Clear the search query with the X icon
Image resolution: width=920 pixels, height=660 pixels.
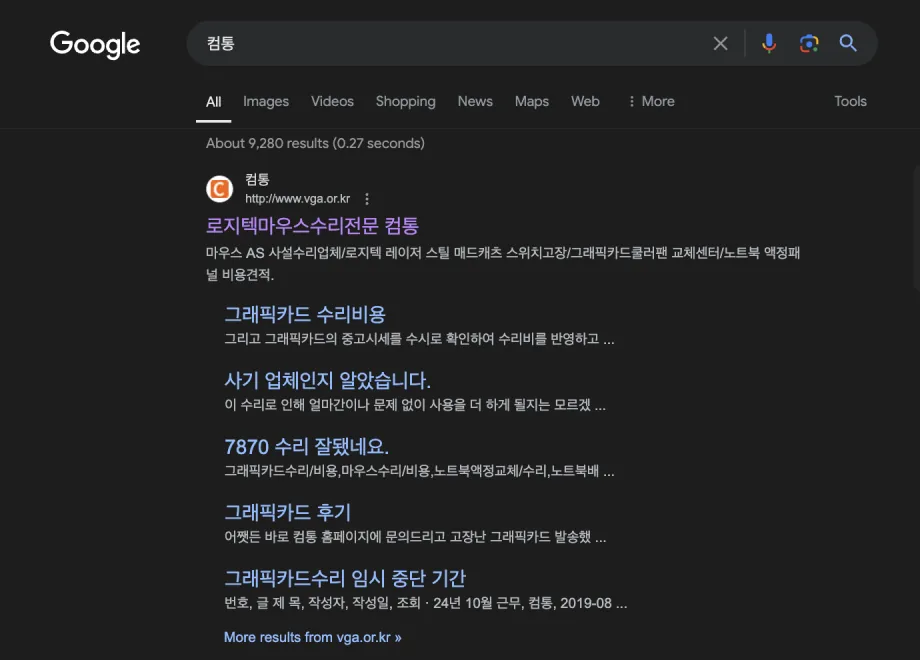click(721, 43)
